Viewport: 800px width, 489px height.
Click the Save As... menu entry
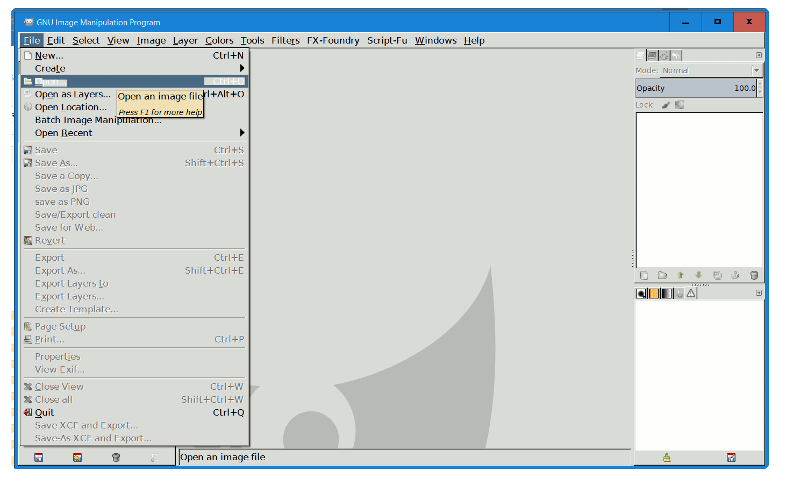coord(135,163)
